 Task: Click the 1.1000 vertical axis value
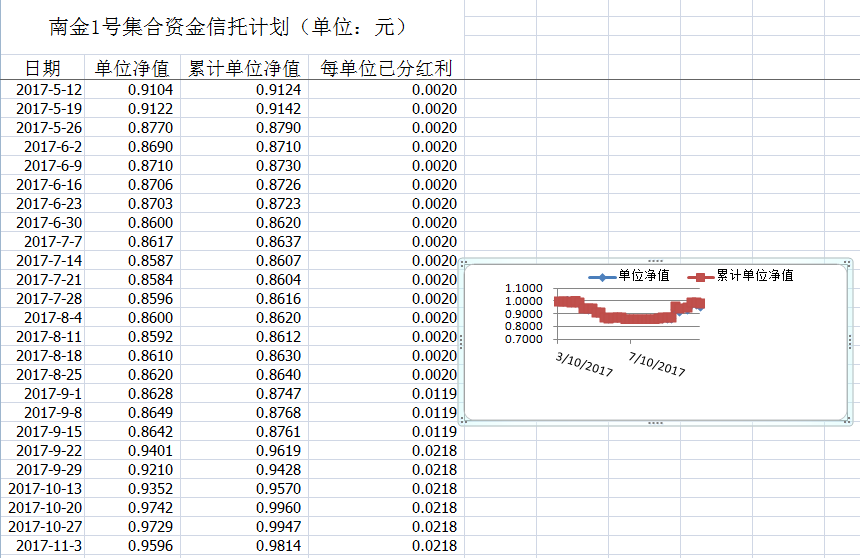point(524,289)
